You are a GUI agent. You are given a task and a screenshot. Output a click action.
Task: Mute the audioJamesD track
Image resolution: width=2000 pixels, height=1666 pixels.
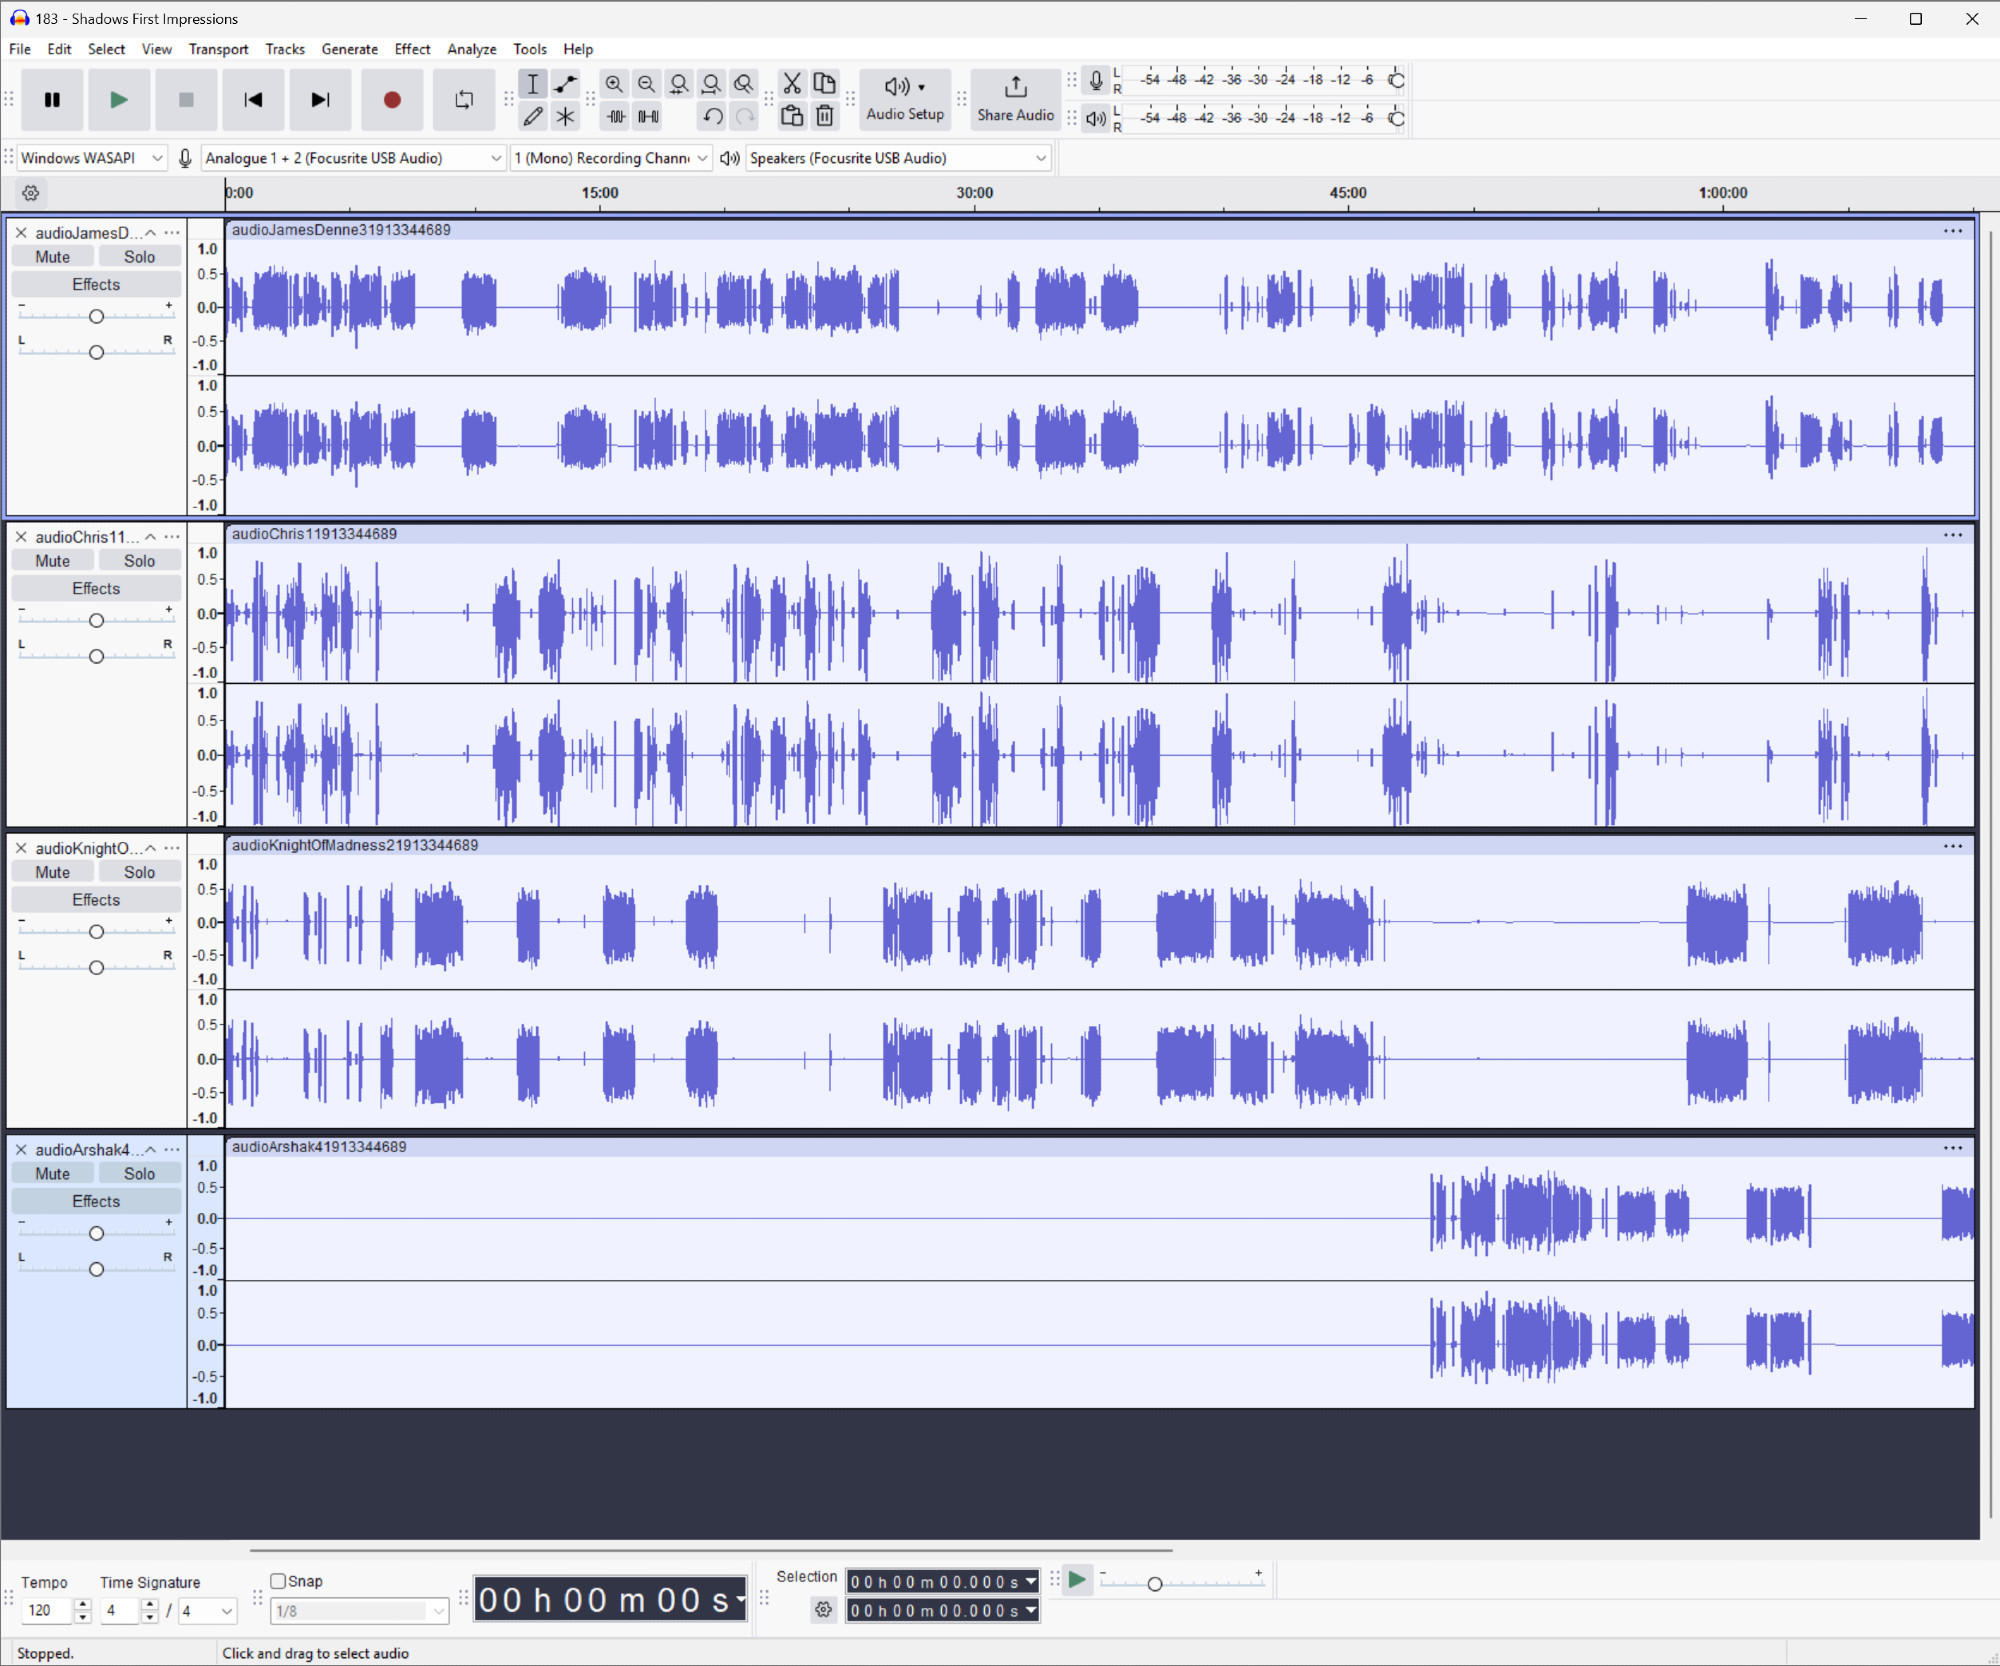pos(53,257)
